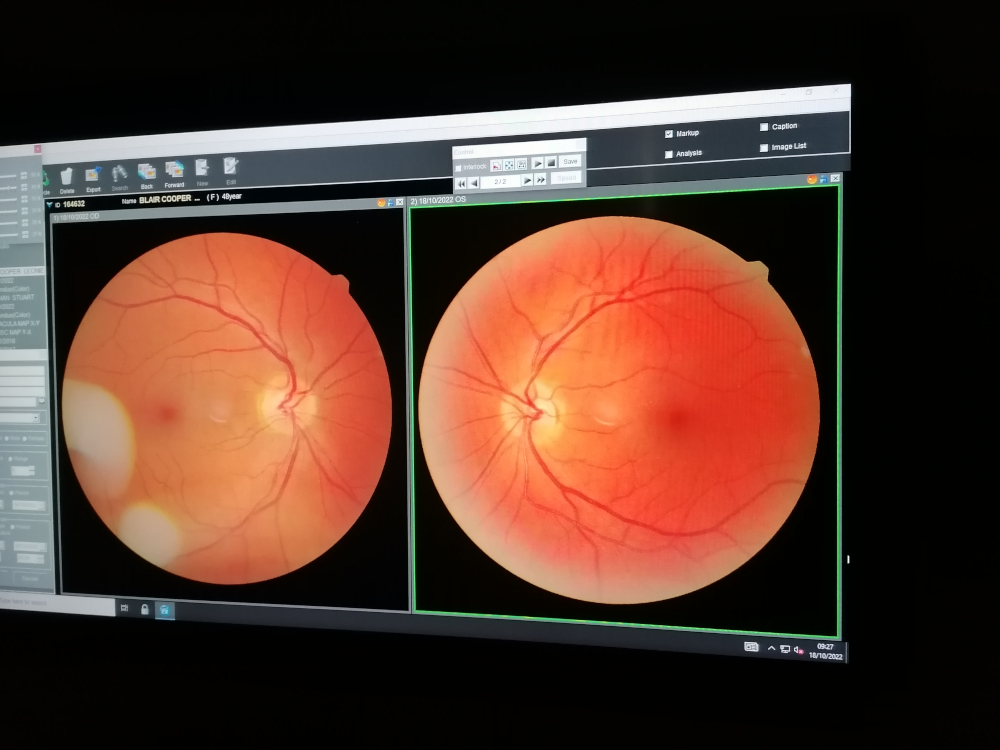
Task: Enable the Image List checkbox
Action: point(764,148)
